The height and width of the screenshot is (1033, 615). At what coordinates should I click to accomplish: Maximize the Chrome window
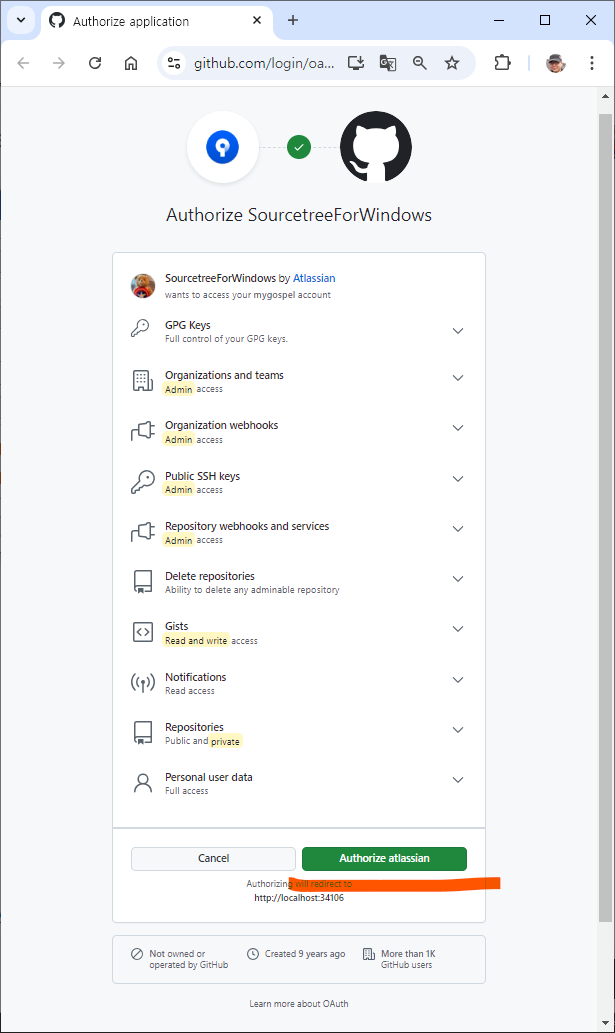coord(545,20)
